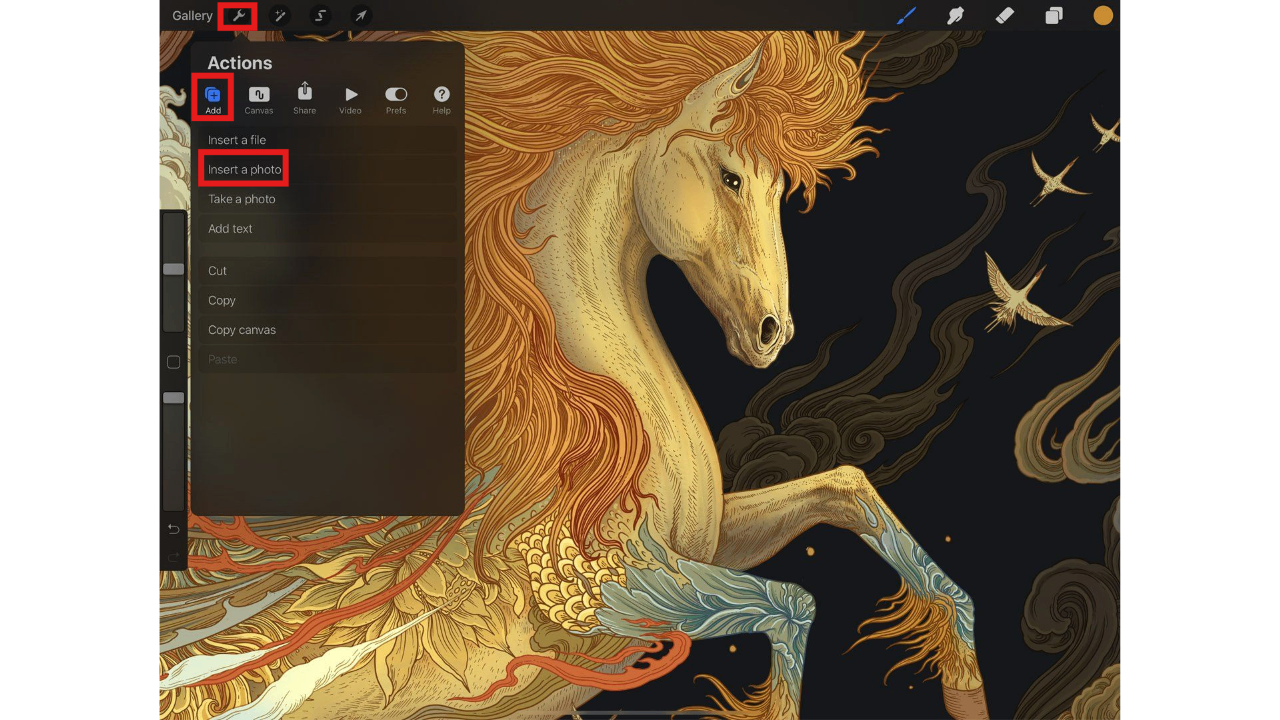Choose the Paint brush tool
Viewport: 1280px width, 720px height.
(x=905, y=15)
